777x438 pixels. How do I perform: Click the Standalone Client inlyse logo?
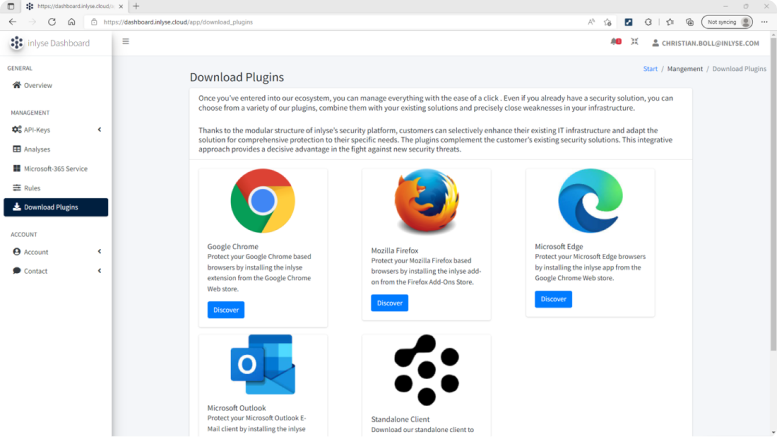click(x=427, y=370)
